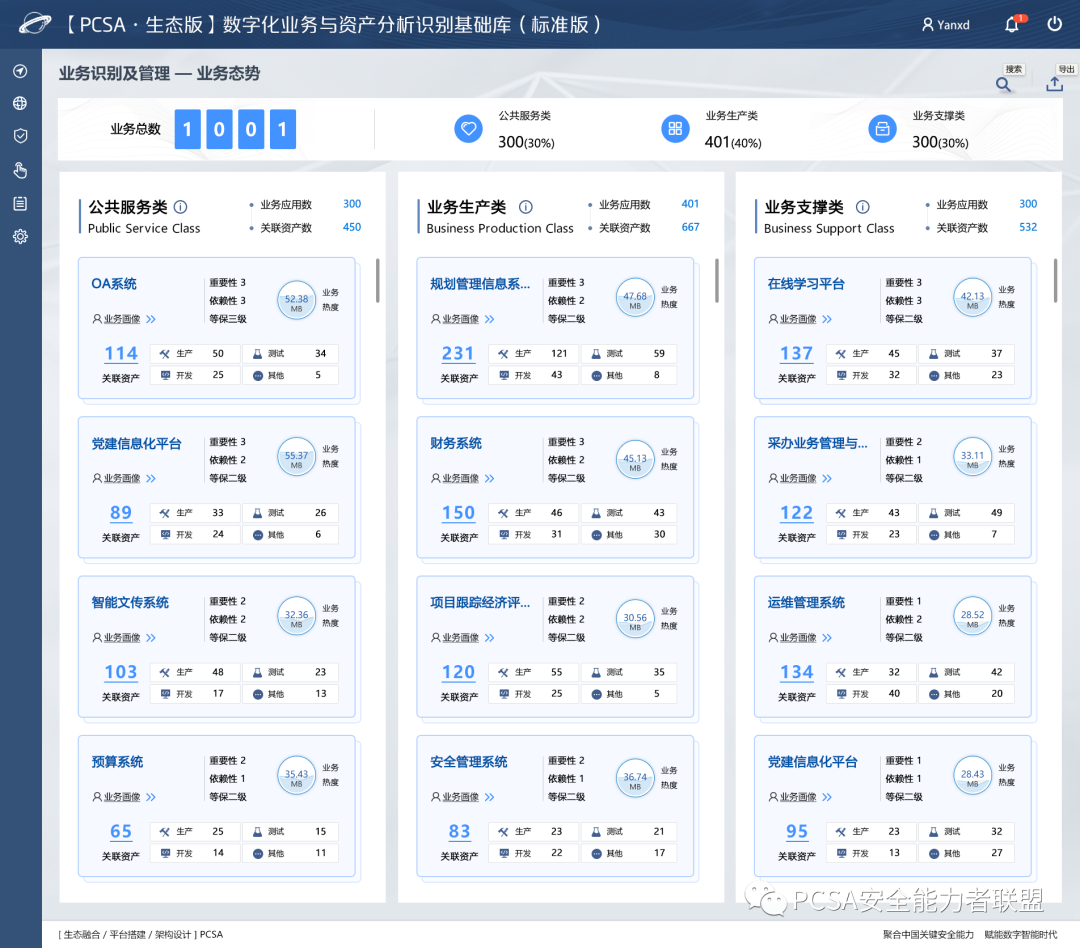This screenshot has height=948, width=1080.
Task: Open the globe icon in sidebar
Action: [20, 103]
